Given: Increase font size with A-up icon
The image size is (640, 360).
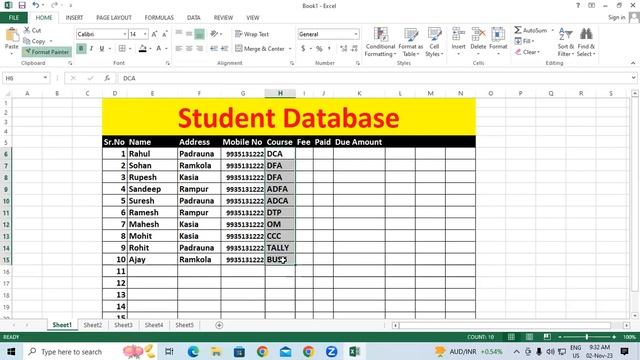Looking at the screenshot, I should click(154, 34).
